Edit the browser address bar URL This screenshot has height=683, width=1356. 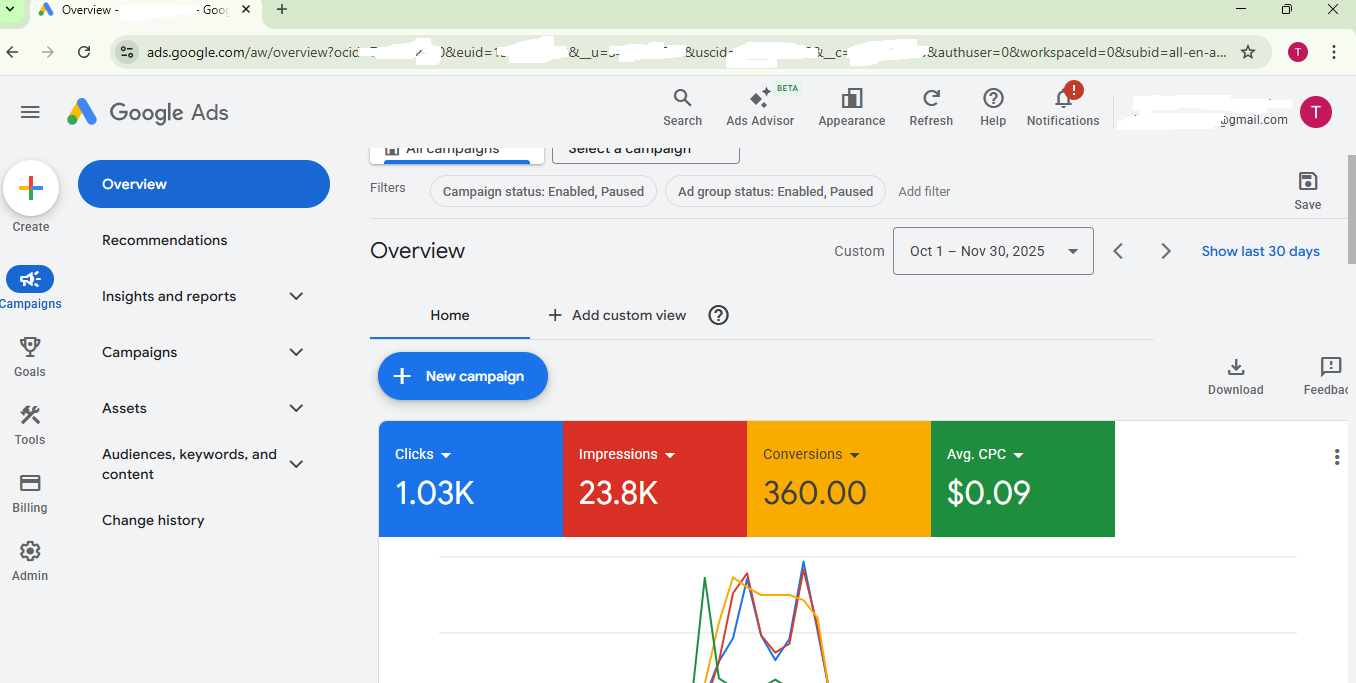tap(600, 51)
